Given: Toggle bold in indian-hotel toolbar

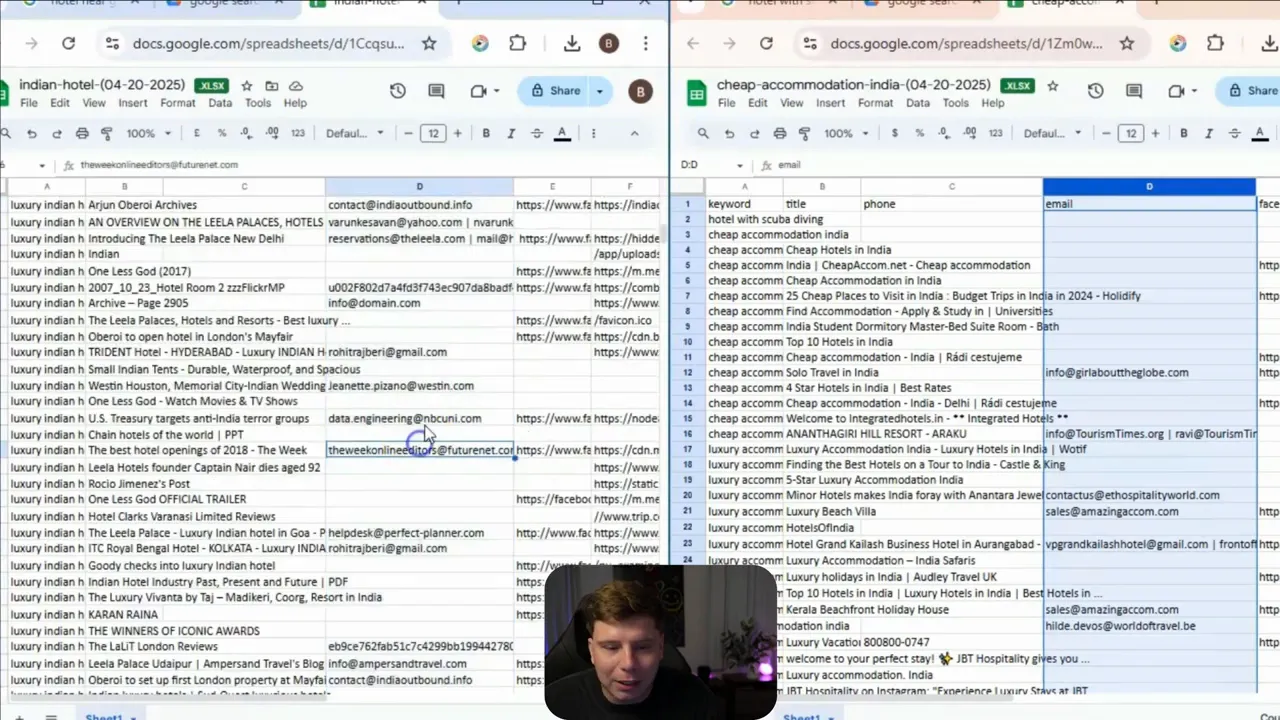Looking at the screenshot, I should pyautogui.click(x=486, y=133).
